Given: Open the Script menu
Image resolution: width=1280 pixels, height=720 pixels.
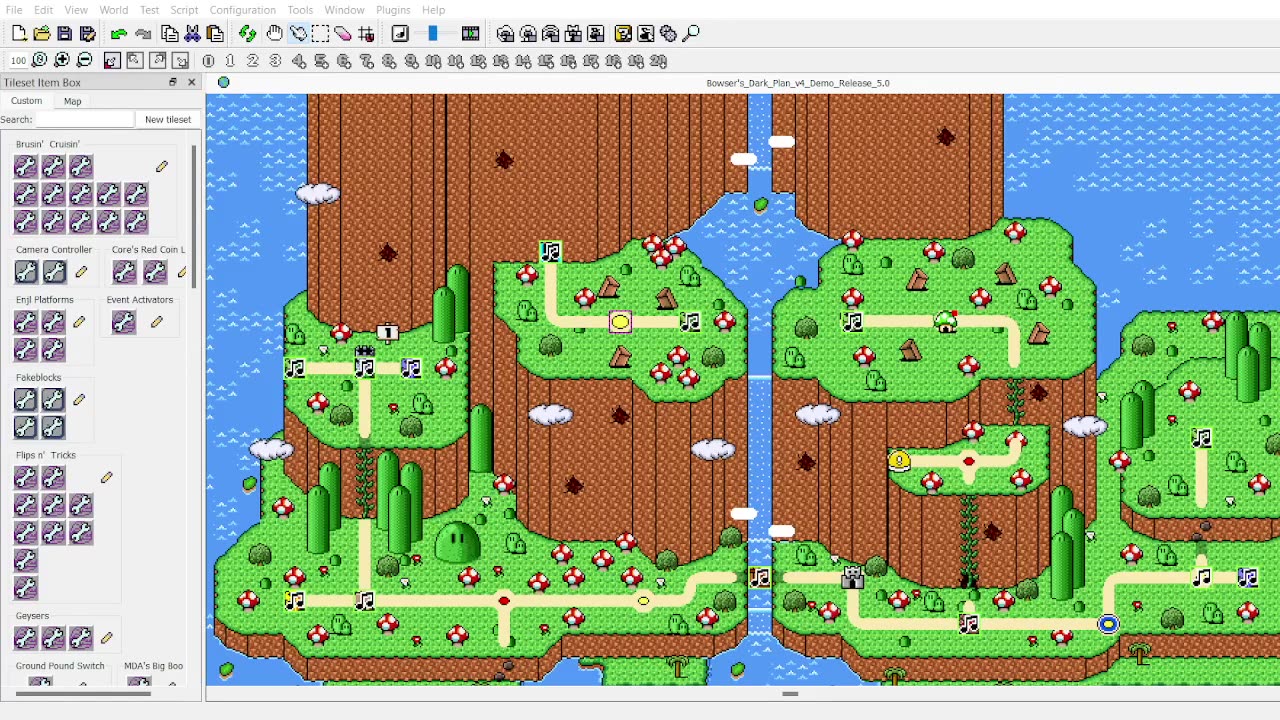Looking at the screenshot, I should click(184, 10).
